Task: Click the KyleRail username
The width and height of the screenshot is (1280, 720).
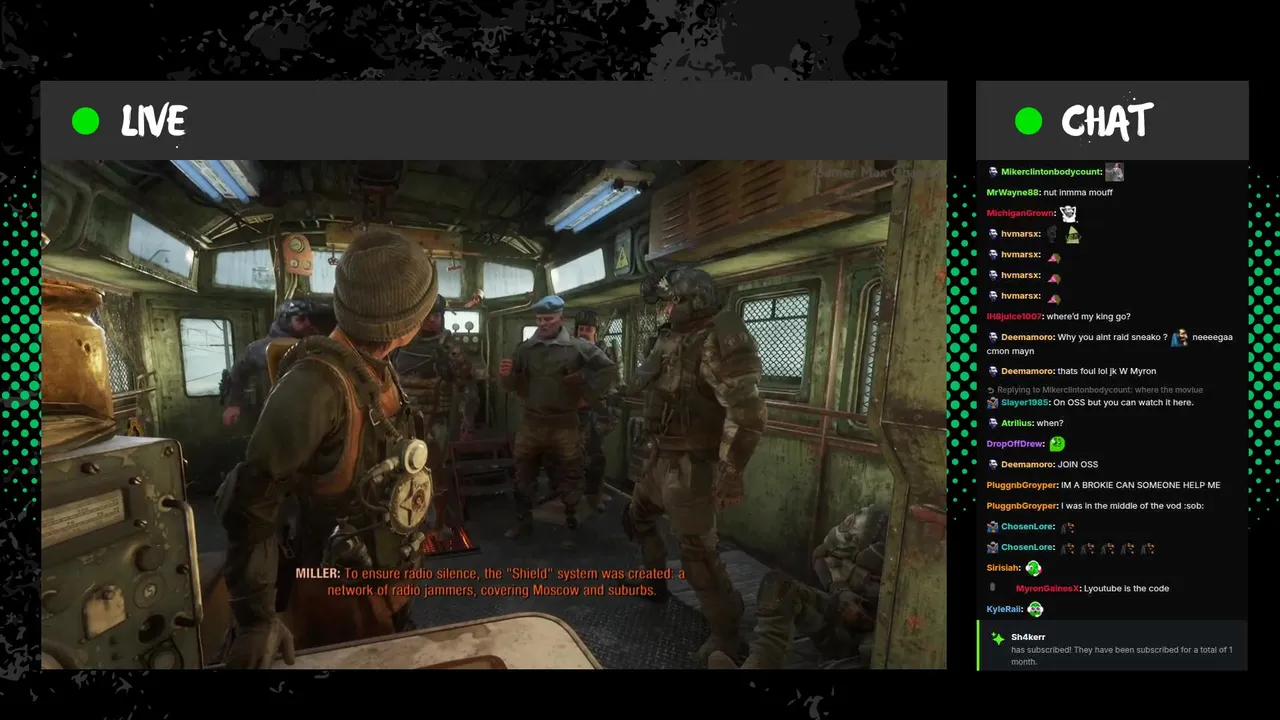Action: 1004,609
